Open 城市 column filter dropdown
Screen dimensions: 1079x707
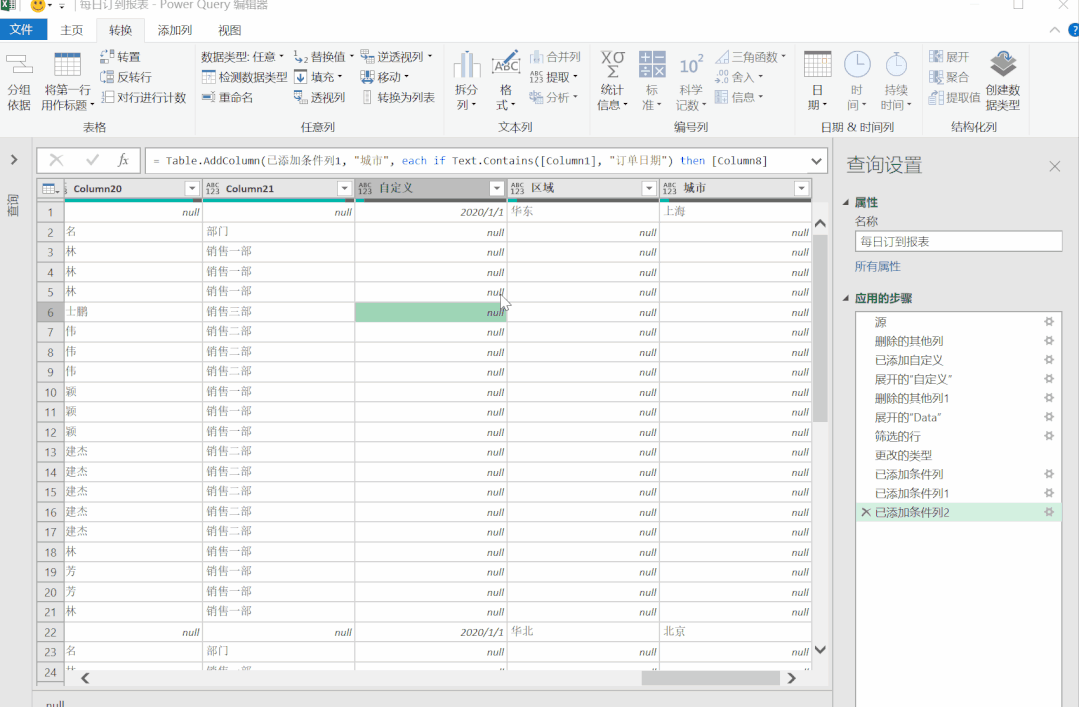coord(801,189)
